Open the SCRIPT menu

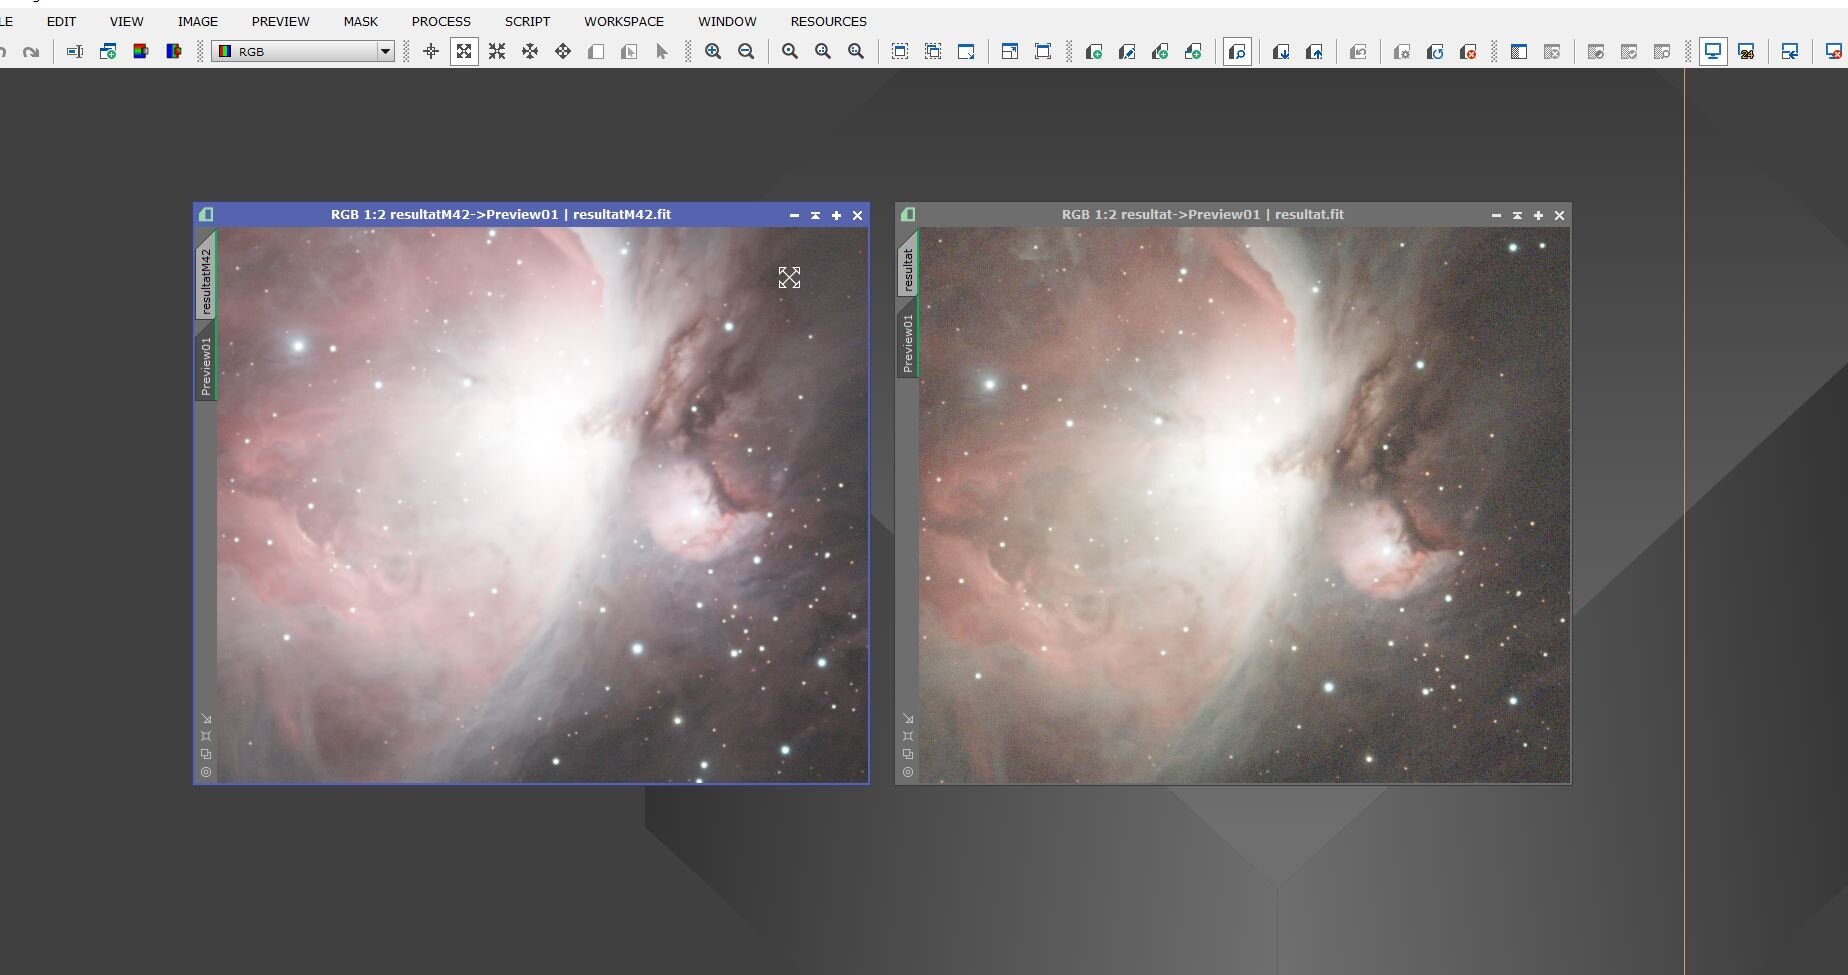[527, 21]
